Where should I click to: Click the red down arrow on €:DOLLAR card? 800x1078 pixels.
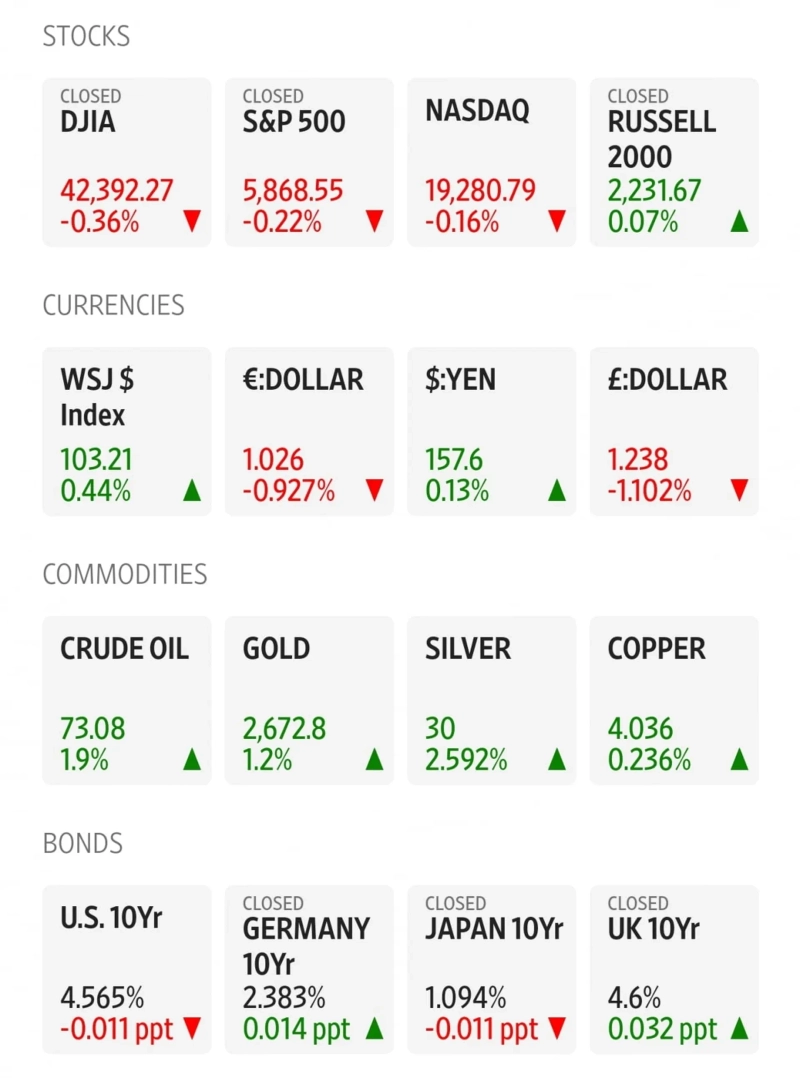(374, 490)
